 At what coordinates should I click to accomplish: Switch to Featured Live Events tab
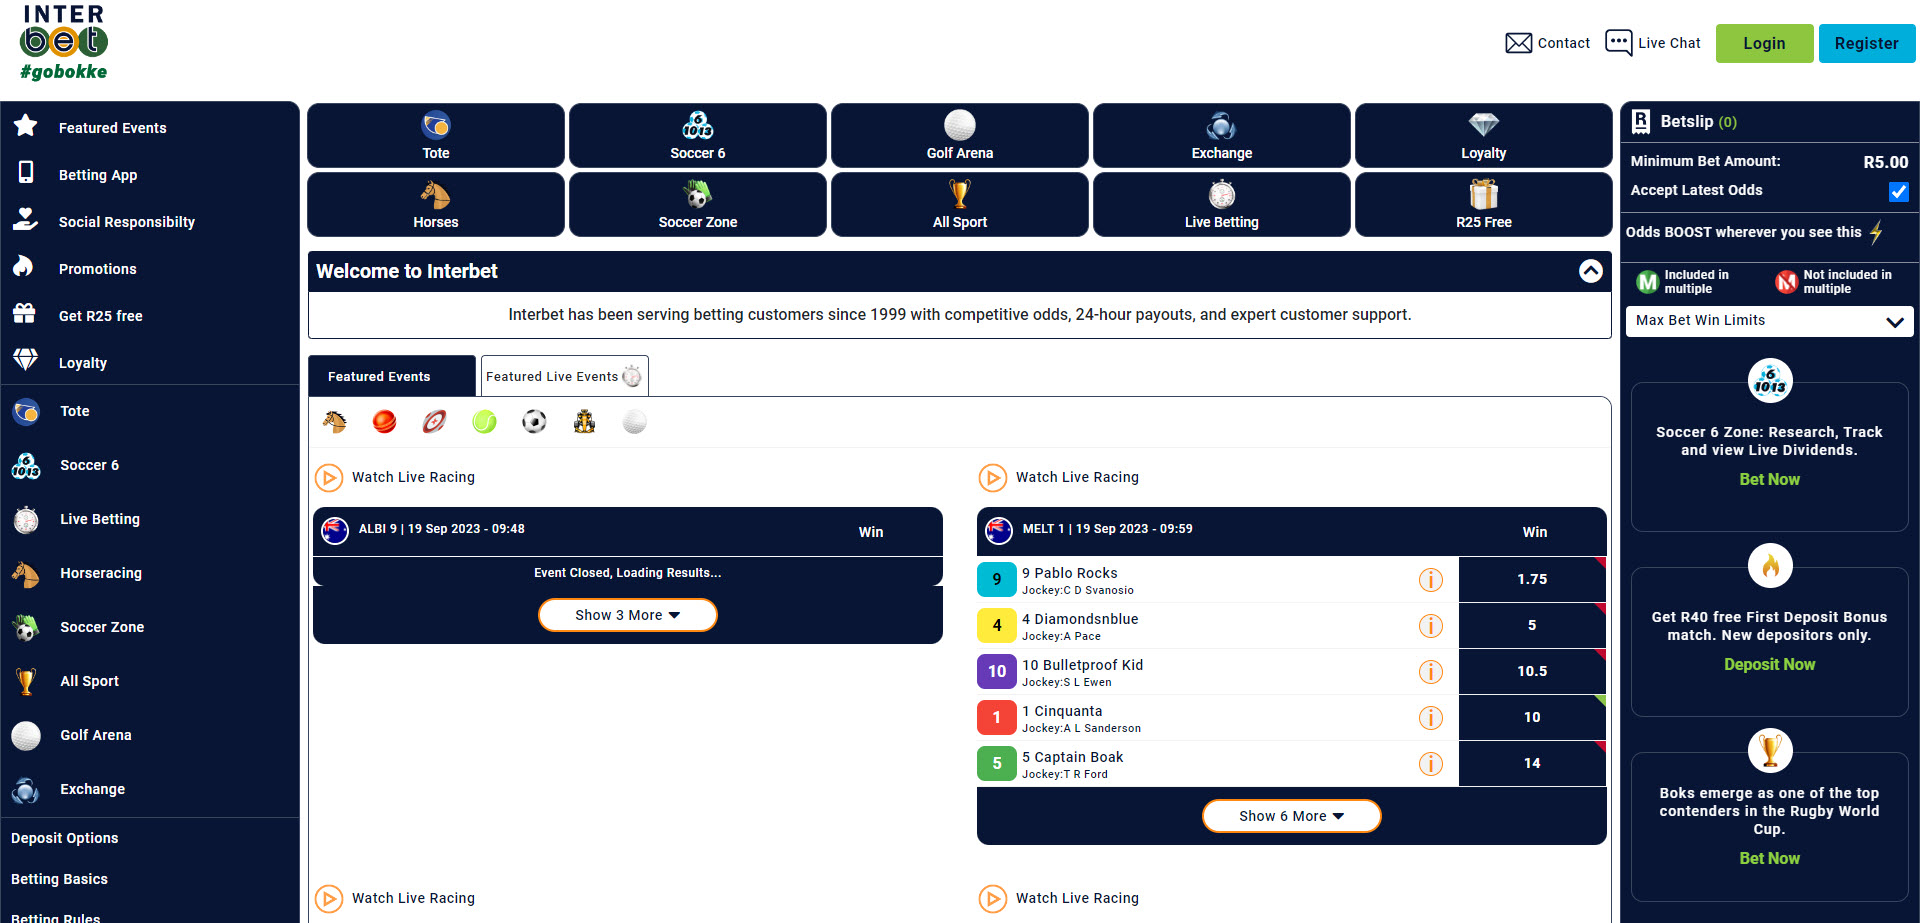(564, 377)
